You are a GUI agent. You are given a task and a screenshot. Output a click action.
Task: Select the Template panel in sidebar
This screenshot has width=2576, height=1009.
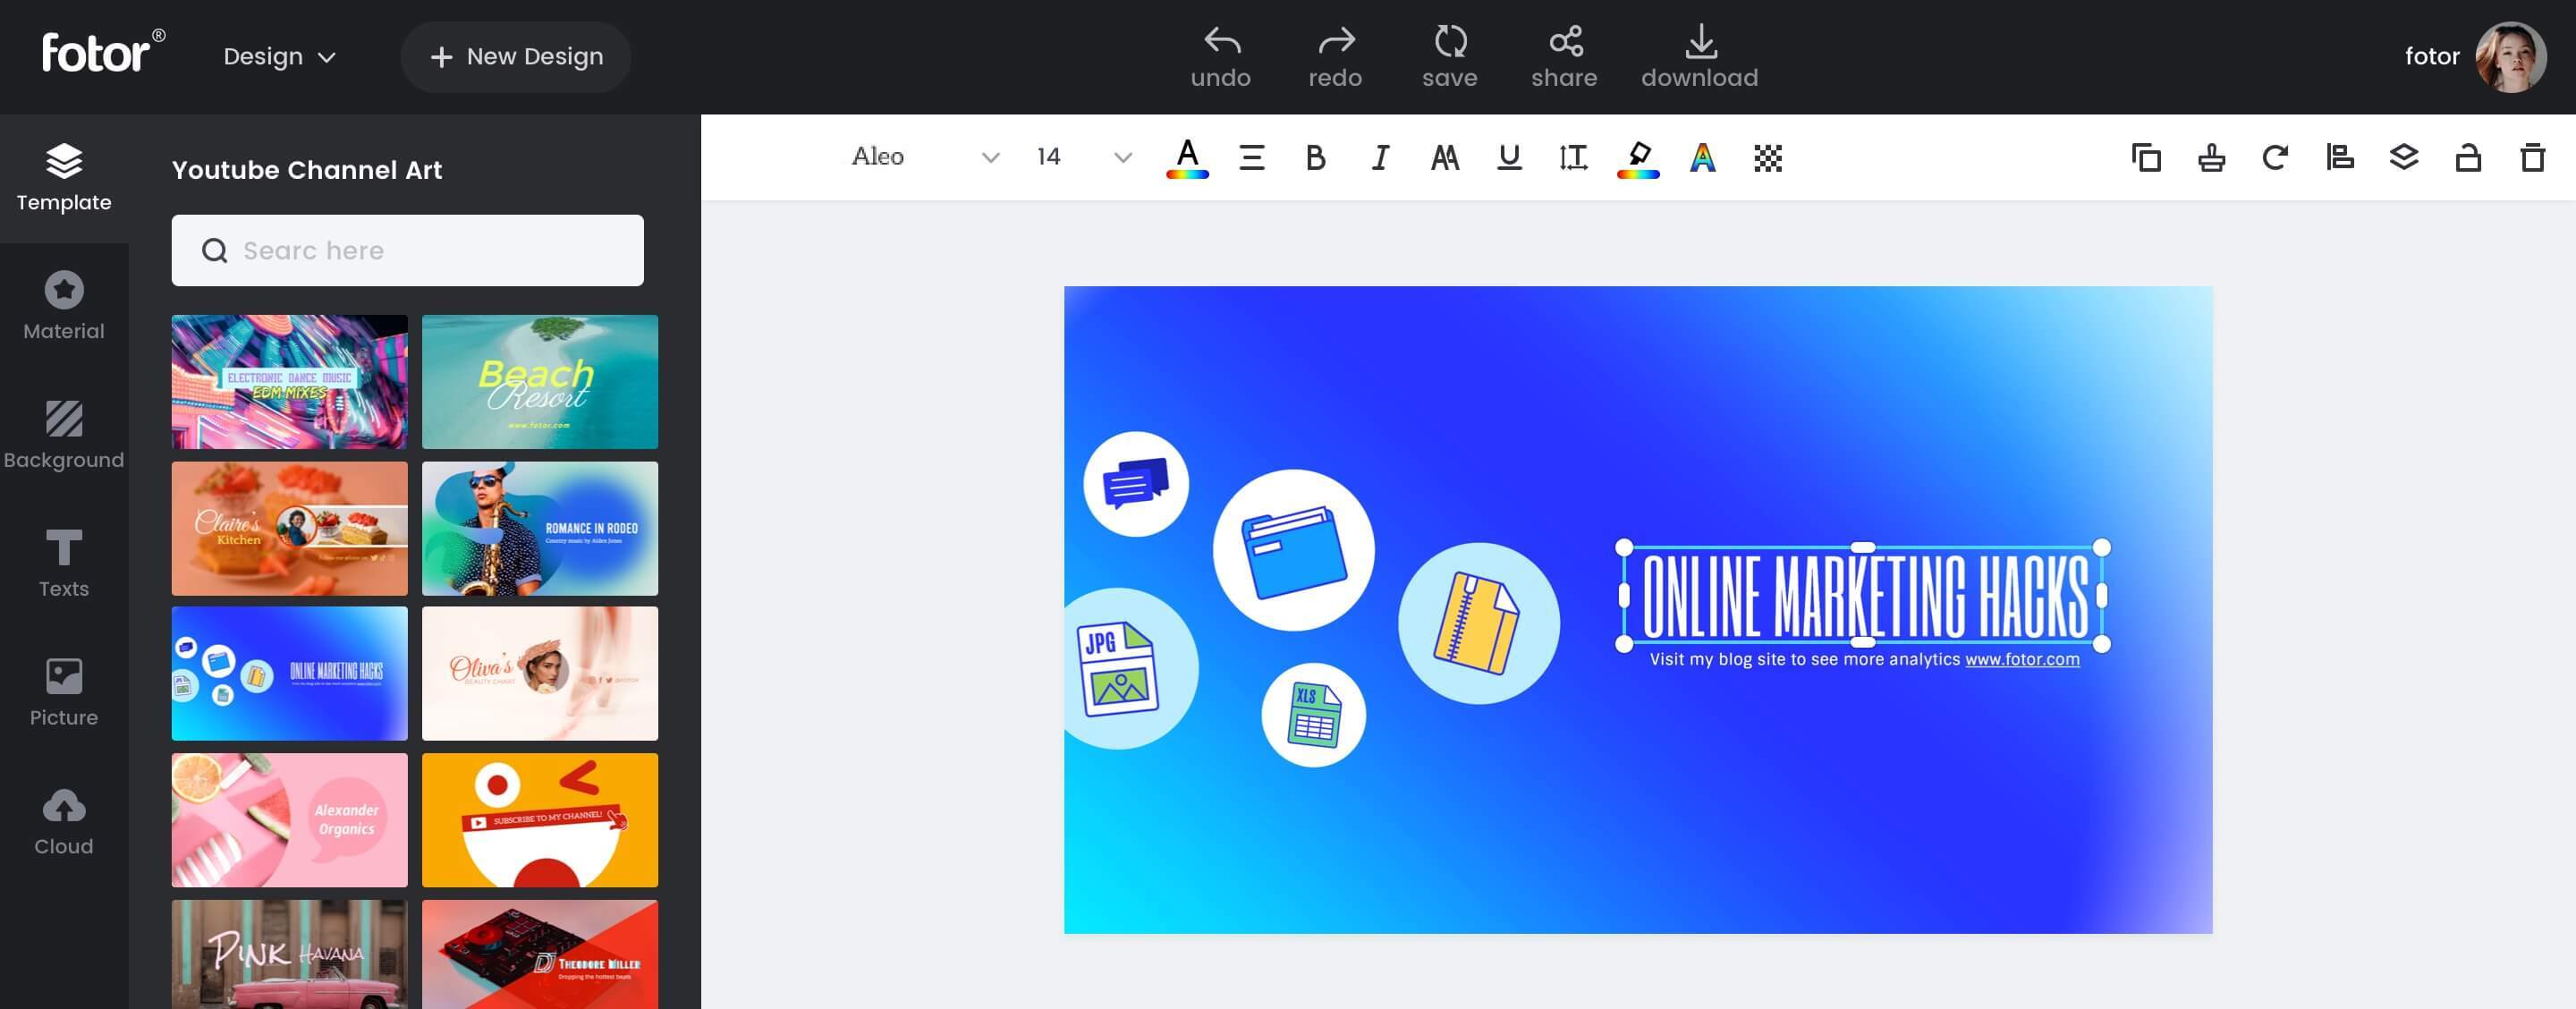pyautogui.click(x=63, y=177)
